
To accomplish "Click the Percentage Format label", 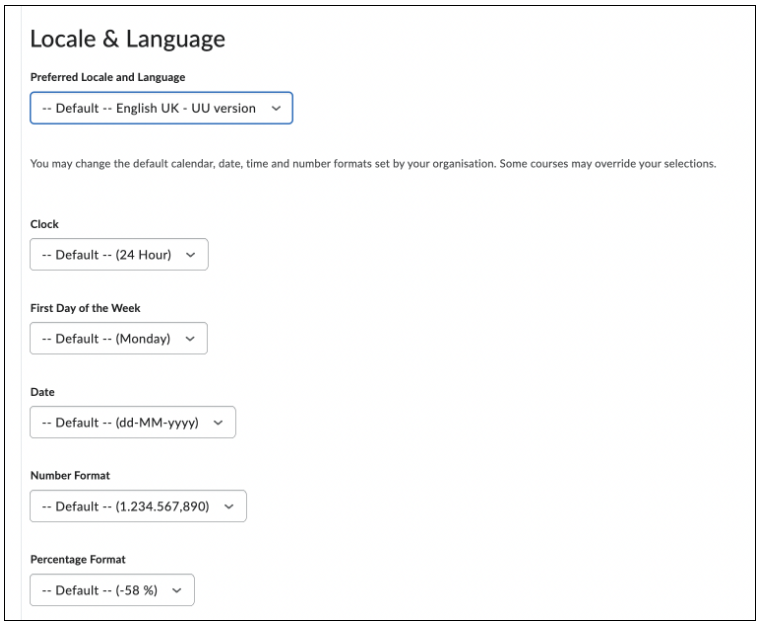I will 77,560.
